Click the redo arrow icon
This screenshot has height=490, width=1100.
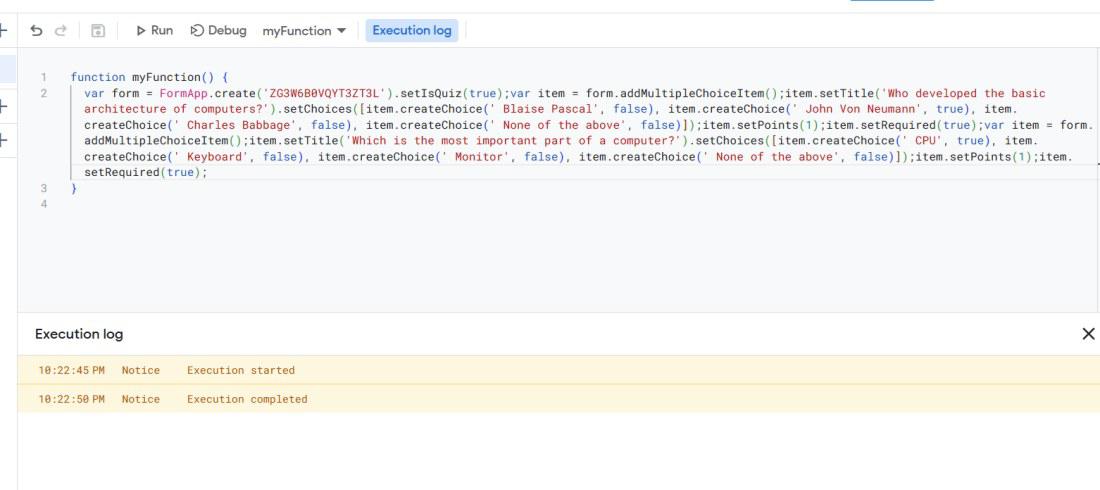pos(62,31)
